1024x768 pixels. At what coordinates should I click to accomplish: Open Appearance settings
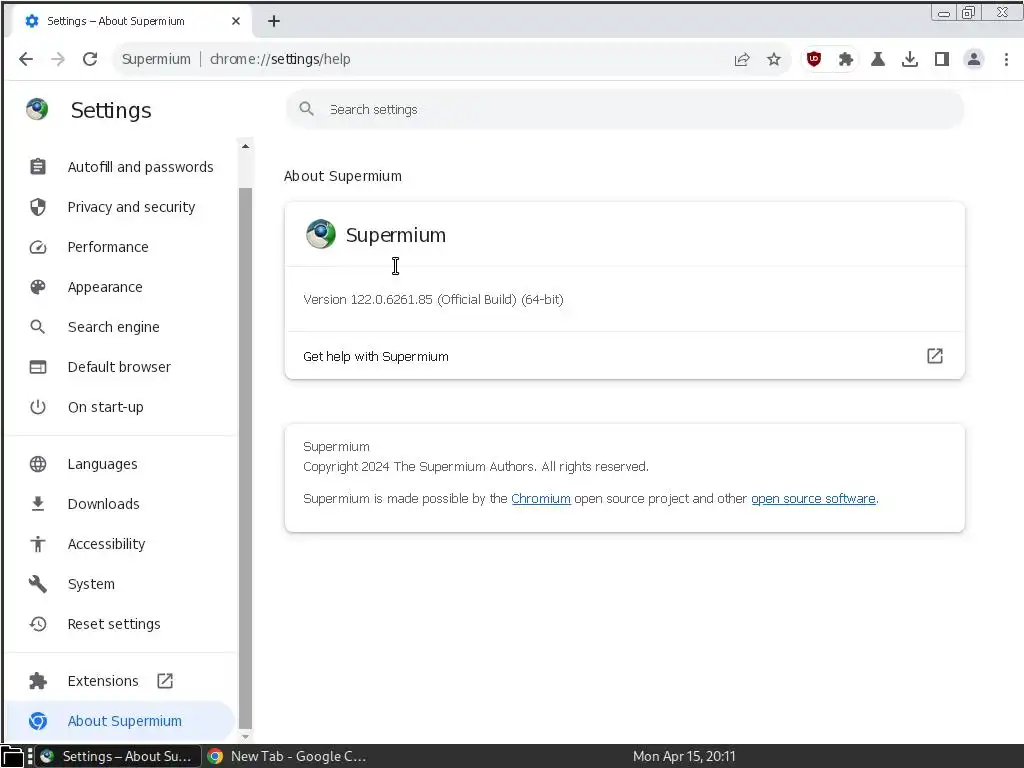pyautogui.click(x=121, y=287)
